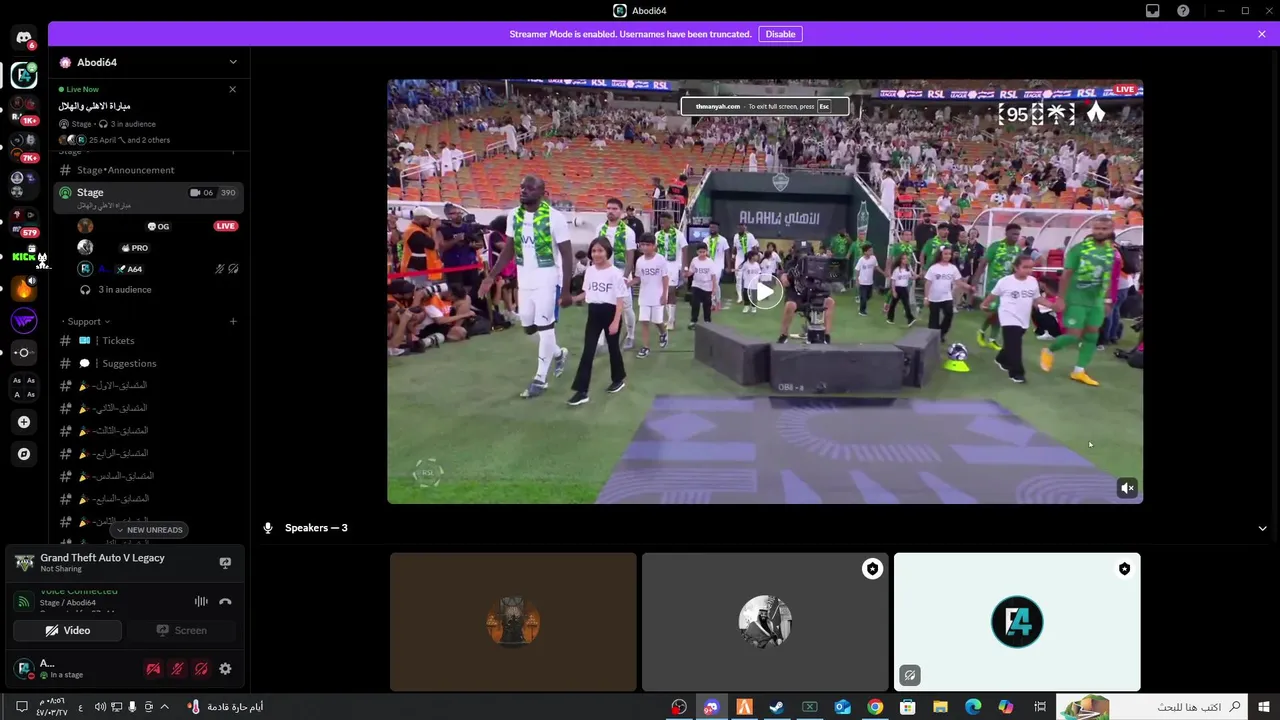Open Steam from the taskbar
This screenshot has height=720, width=1280.
pyautogui.click(x=776, y=707)
